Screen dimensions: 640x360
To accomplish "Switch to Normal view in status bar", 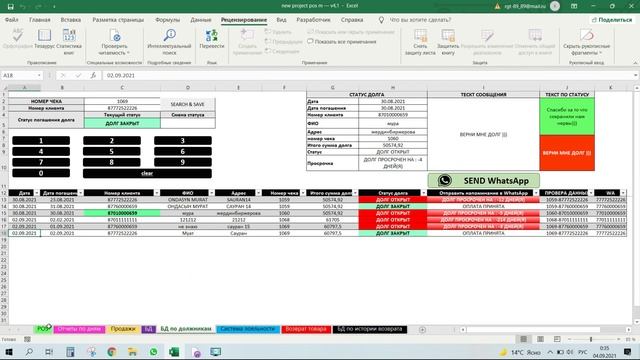I will (x=524, y=339).
